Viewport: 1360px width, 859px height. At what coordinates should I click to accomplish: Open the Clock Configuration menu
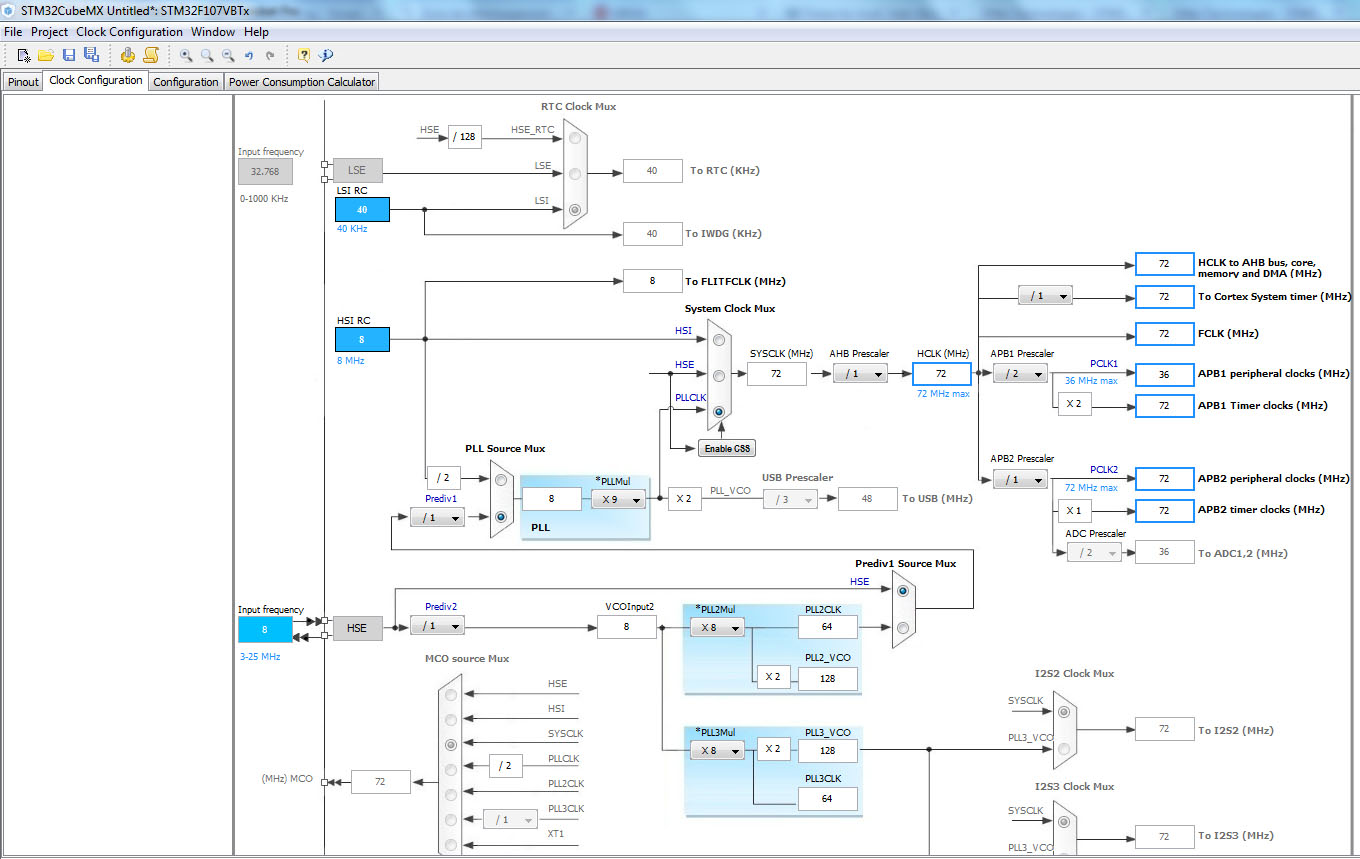tap(129, 32)
